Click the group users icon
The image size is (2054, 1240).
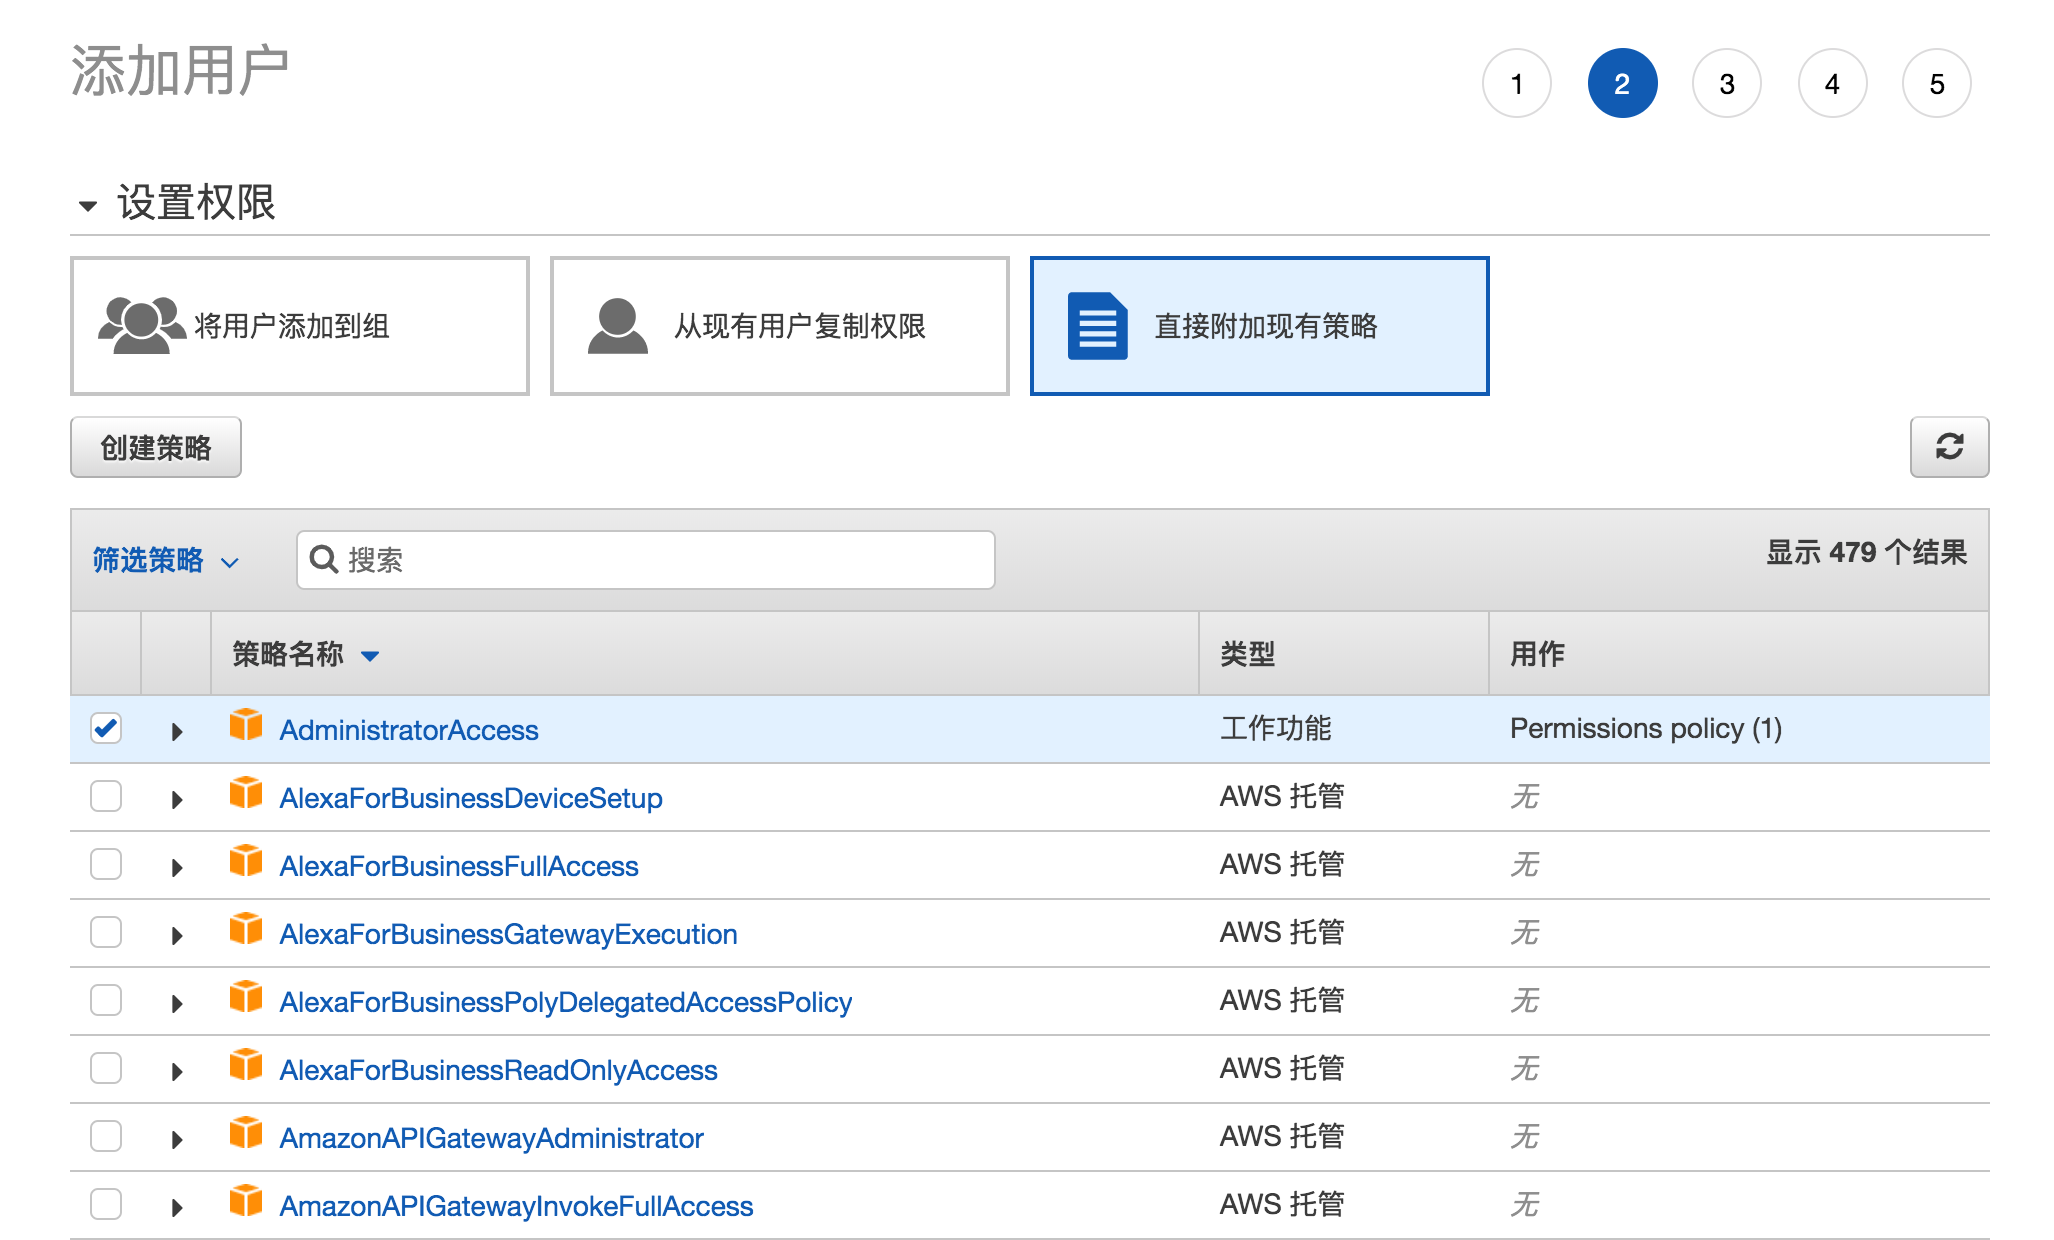coord(141,325)
